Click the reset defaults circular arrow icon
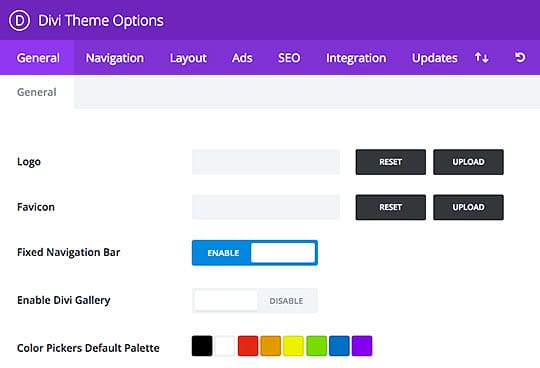The height and width of the screenshot is (368, 540). point(520,57)
